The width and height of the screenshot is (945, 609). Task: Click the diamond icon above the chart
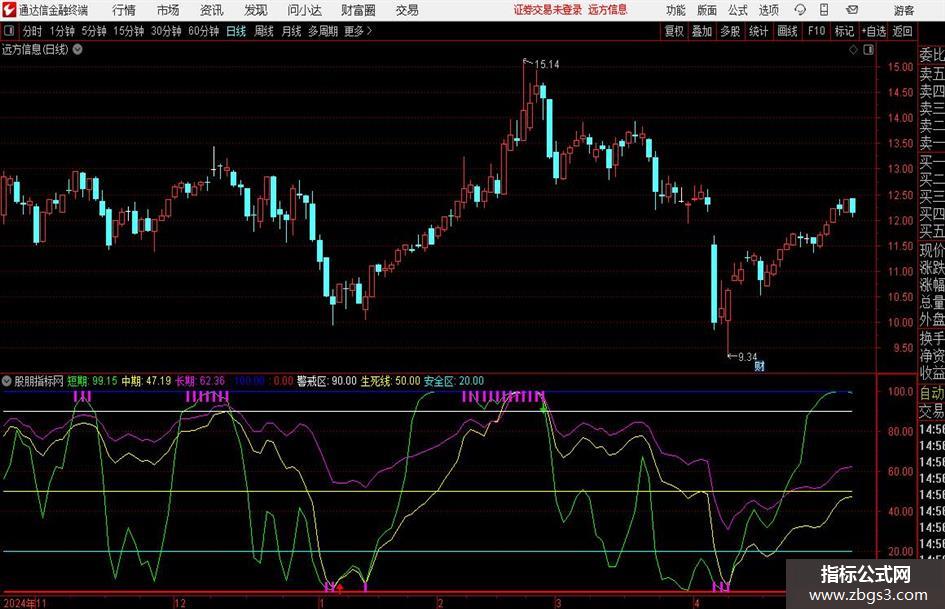tap(853, 49)
